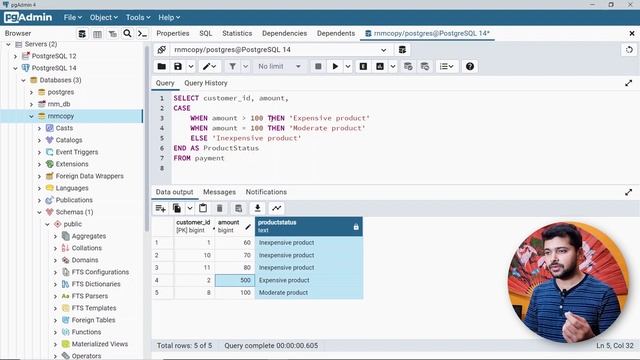Screen dimensions: 640x360
Task: Click in SQL editor line 7 FROM payment
Action: pos(199,158)
